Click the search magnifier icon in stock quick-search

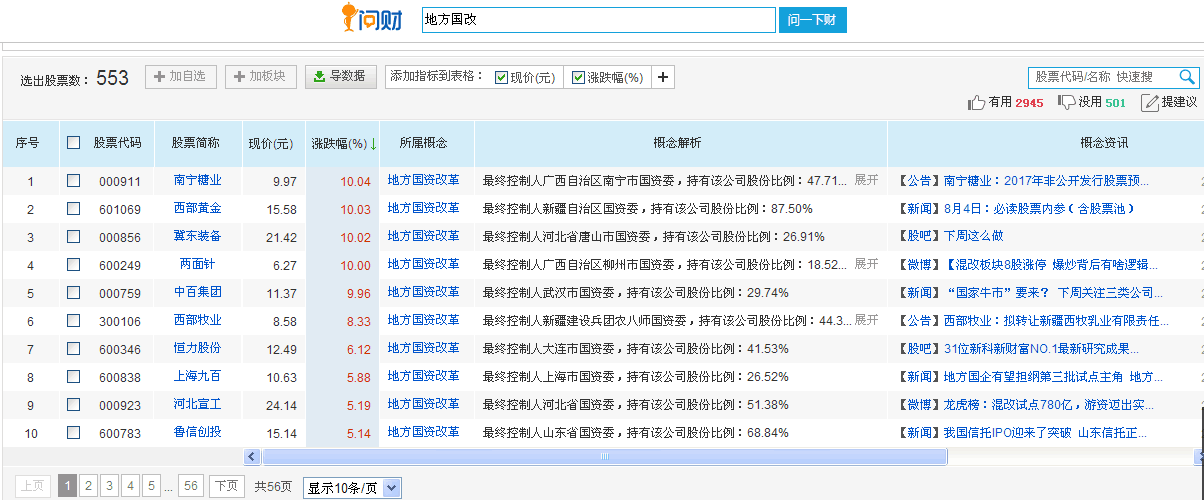click(1187, 77)
